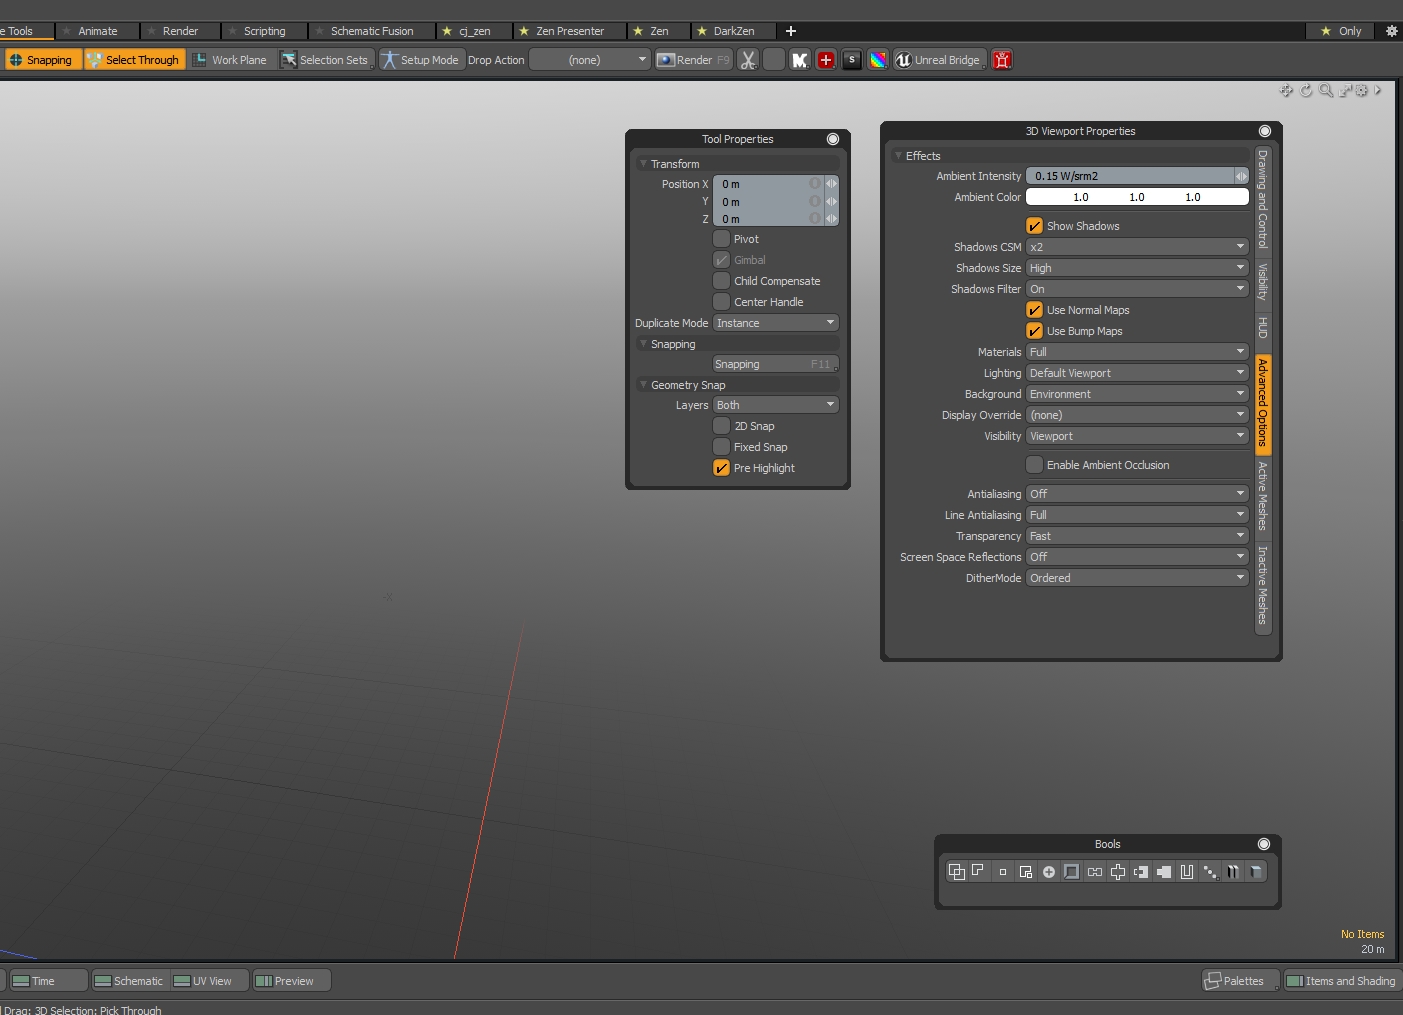Click the U-shaped icon in Bools
This screenshot has width=1403, height=1015.
tap(1187, 872)
